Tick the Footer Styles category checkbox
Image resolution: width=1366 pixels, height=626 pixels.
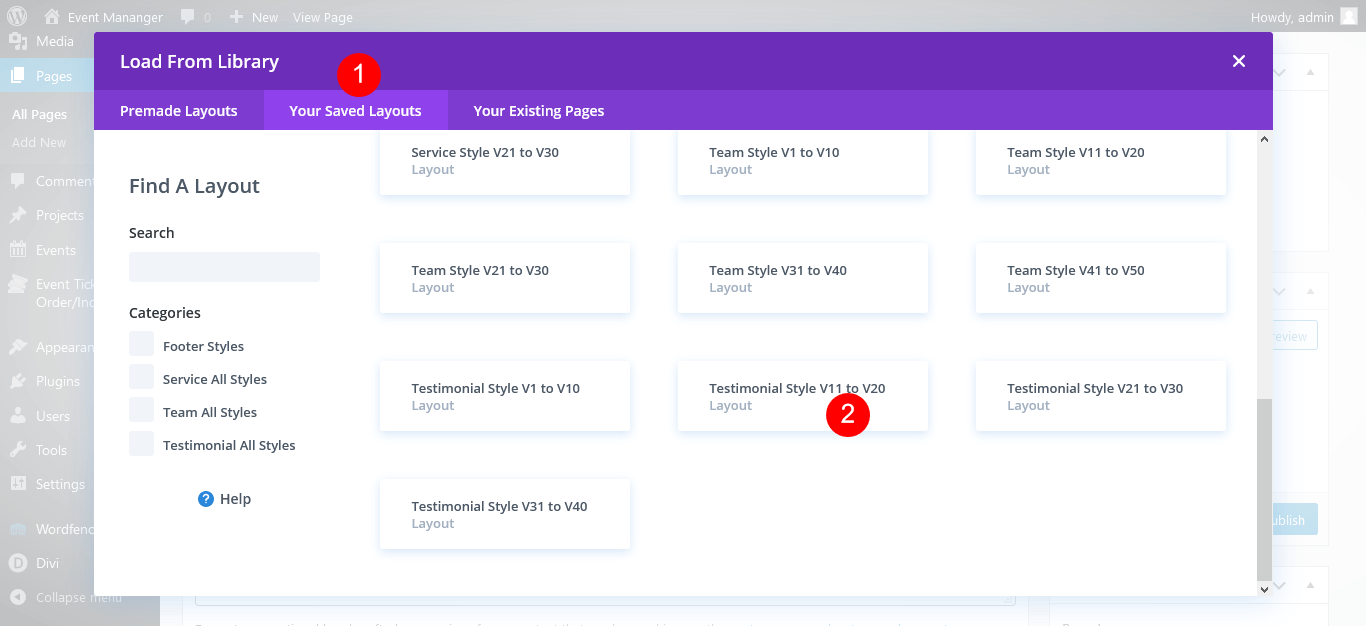point(141,345)
